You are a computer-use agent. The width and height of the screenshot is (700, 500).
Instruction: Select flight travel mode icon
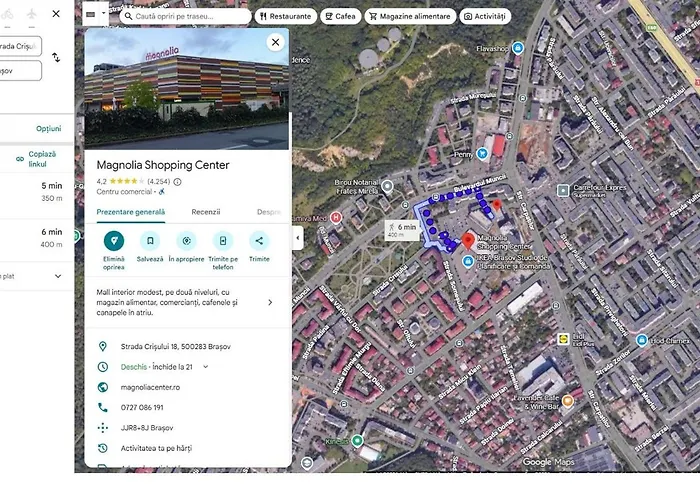coord(30,14)
